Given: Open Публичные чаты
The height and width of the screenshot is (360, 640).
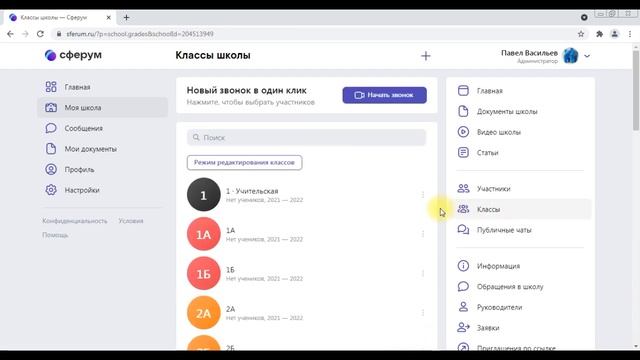Looking at the screenshot, I should point(494,230).
